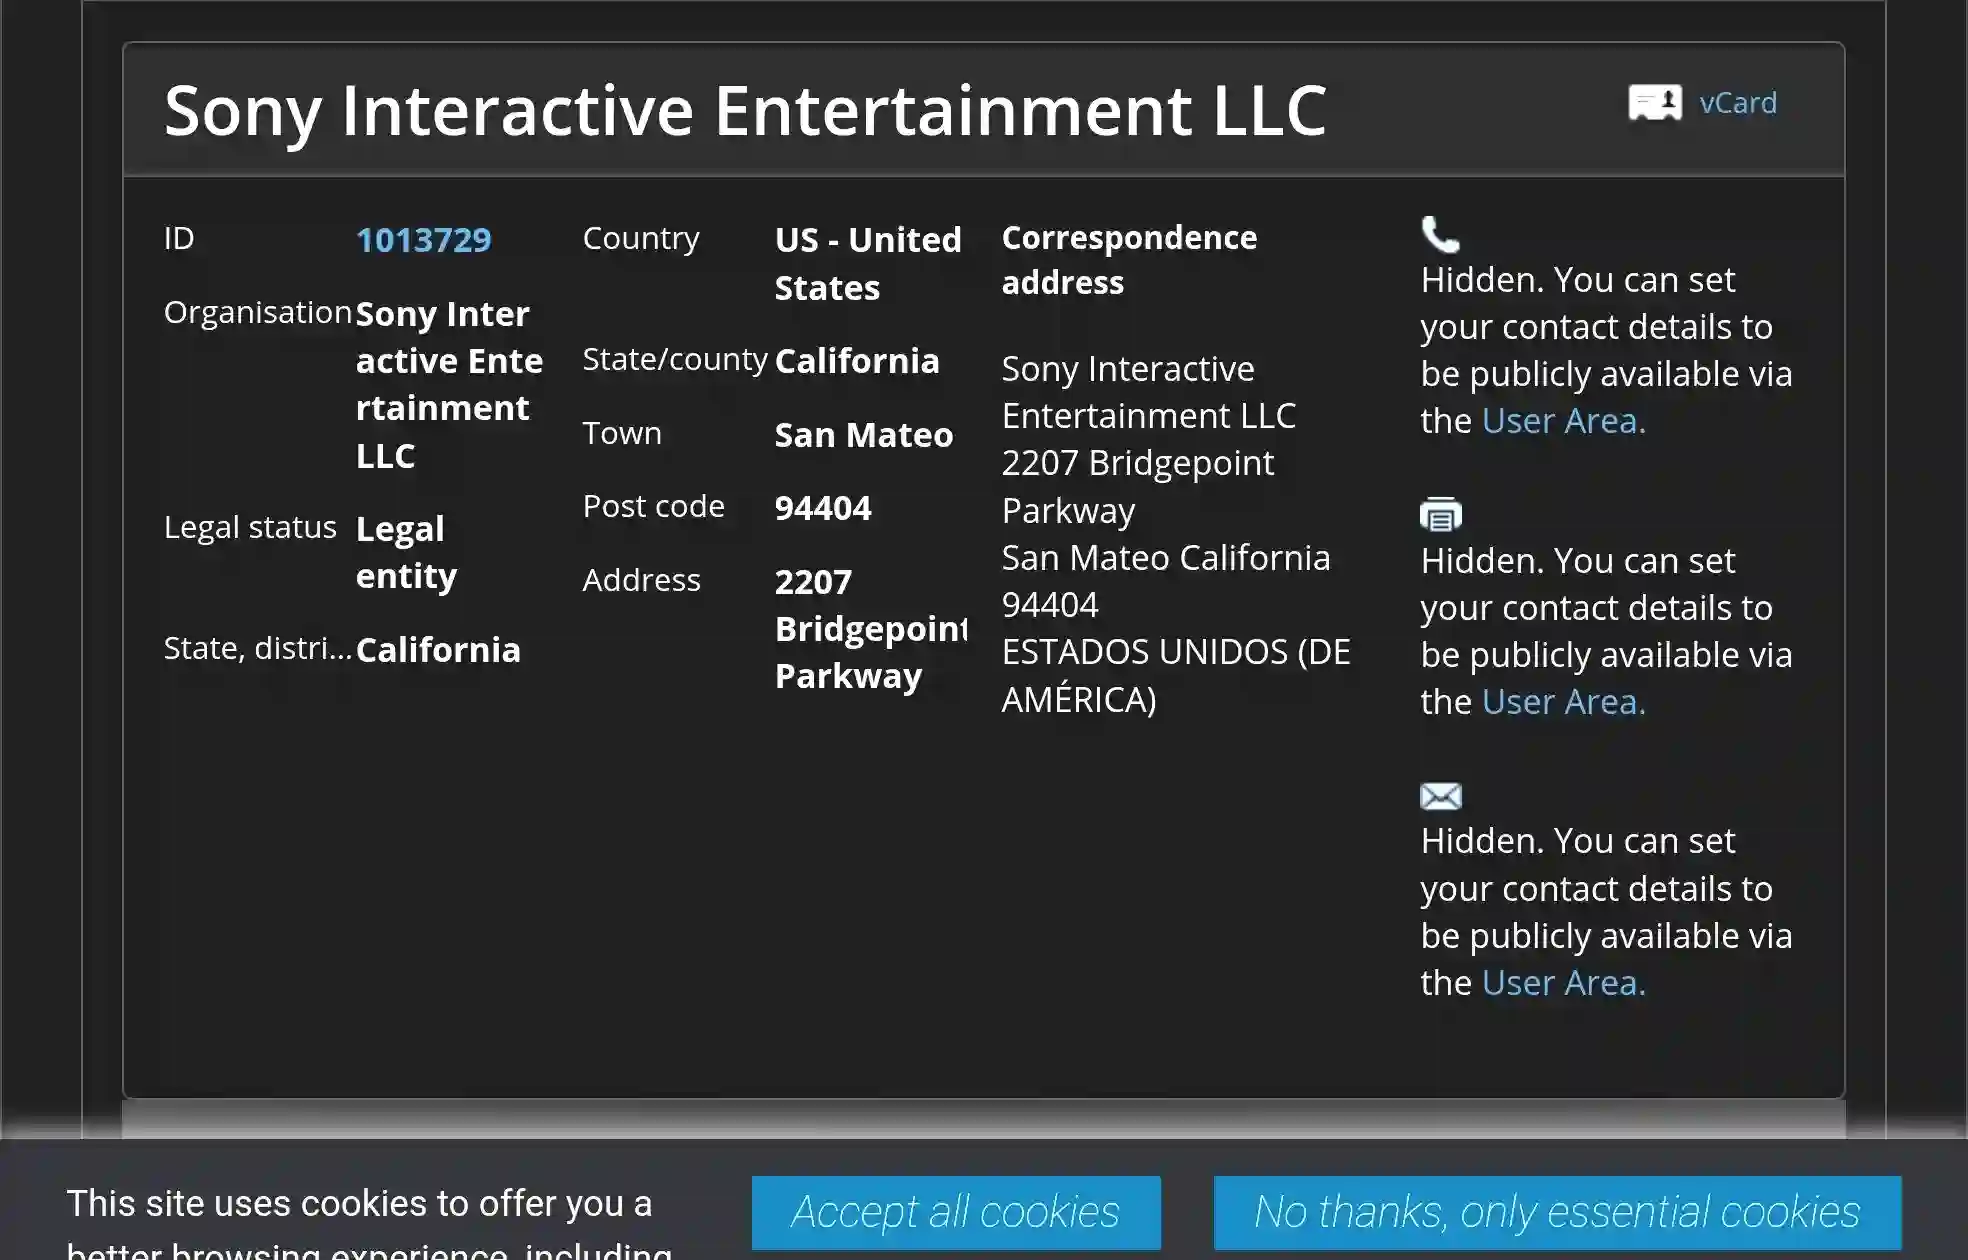1968x1260 pixels.
Task: Click the fax machine icon
Action: coord(1441,514)
